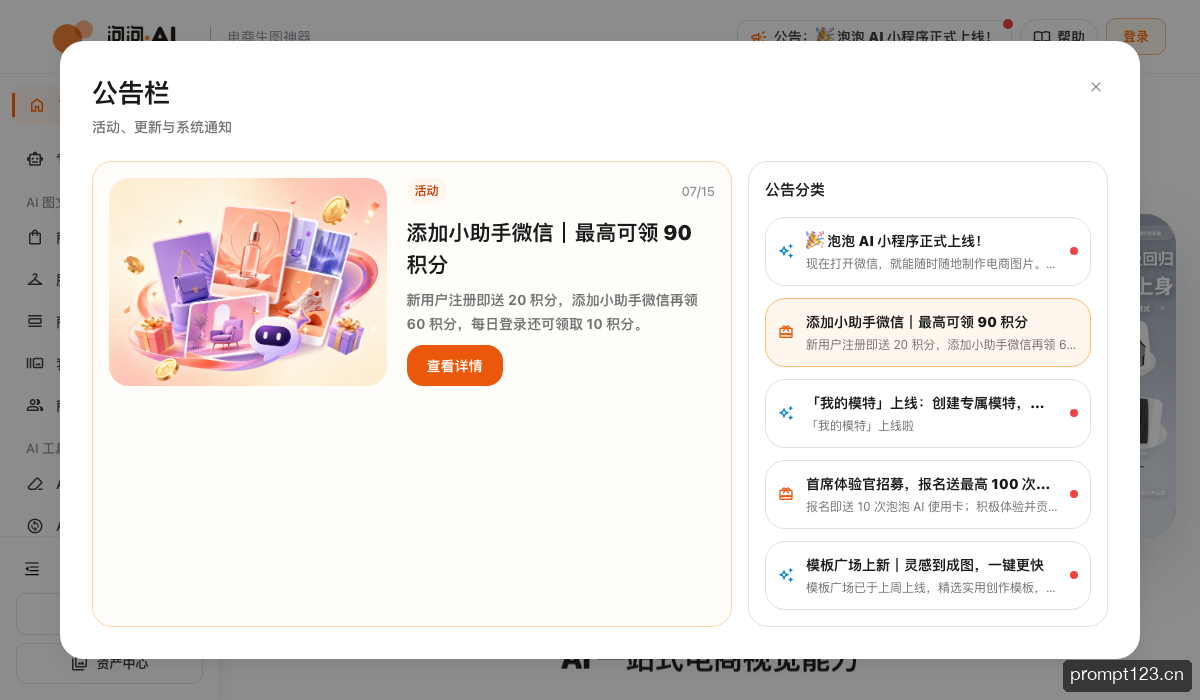Click the paragraph starting 新用户注册即送 20 积分 under the headline
The height and width of the screenshot is (700, 1200).
click(x=552, y=312)
